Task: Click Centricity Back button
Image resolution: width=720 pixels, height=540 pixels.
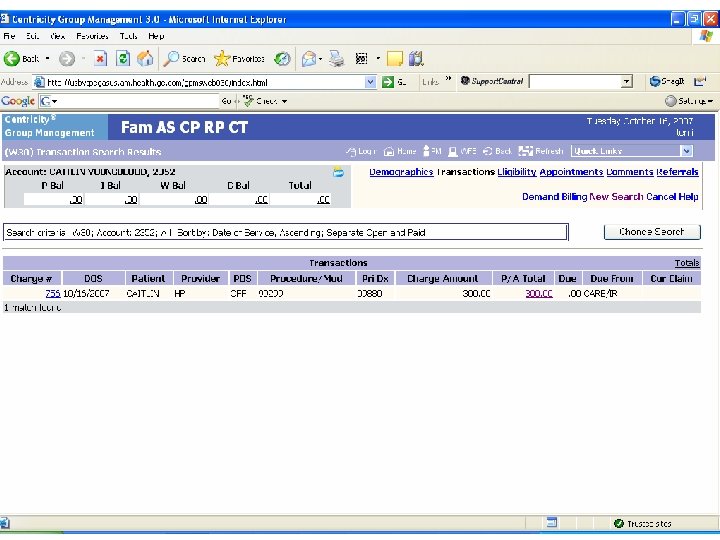Action: click(x=497, y=151)
